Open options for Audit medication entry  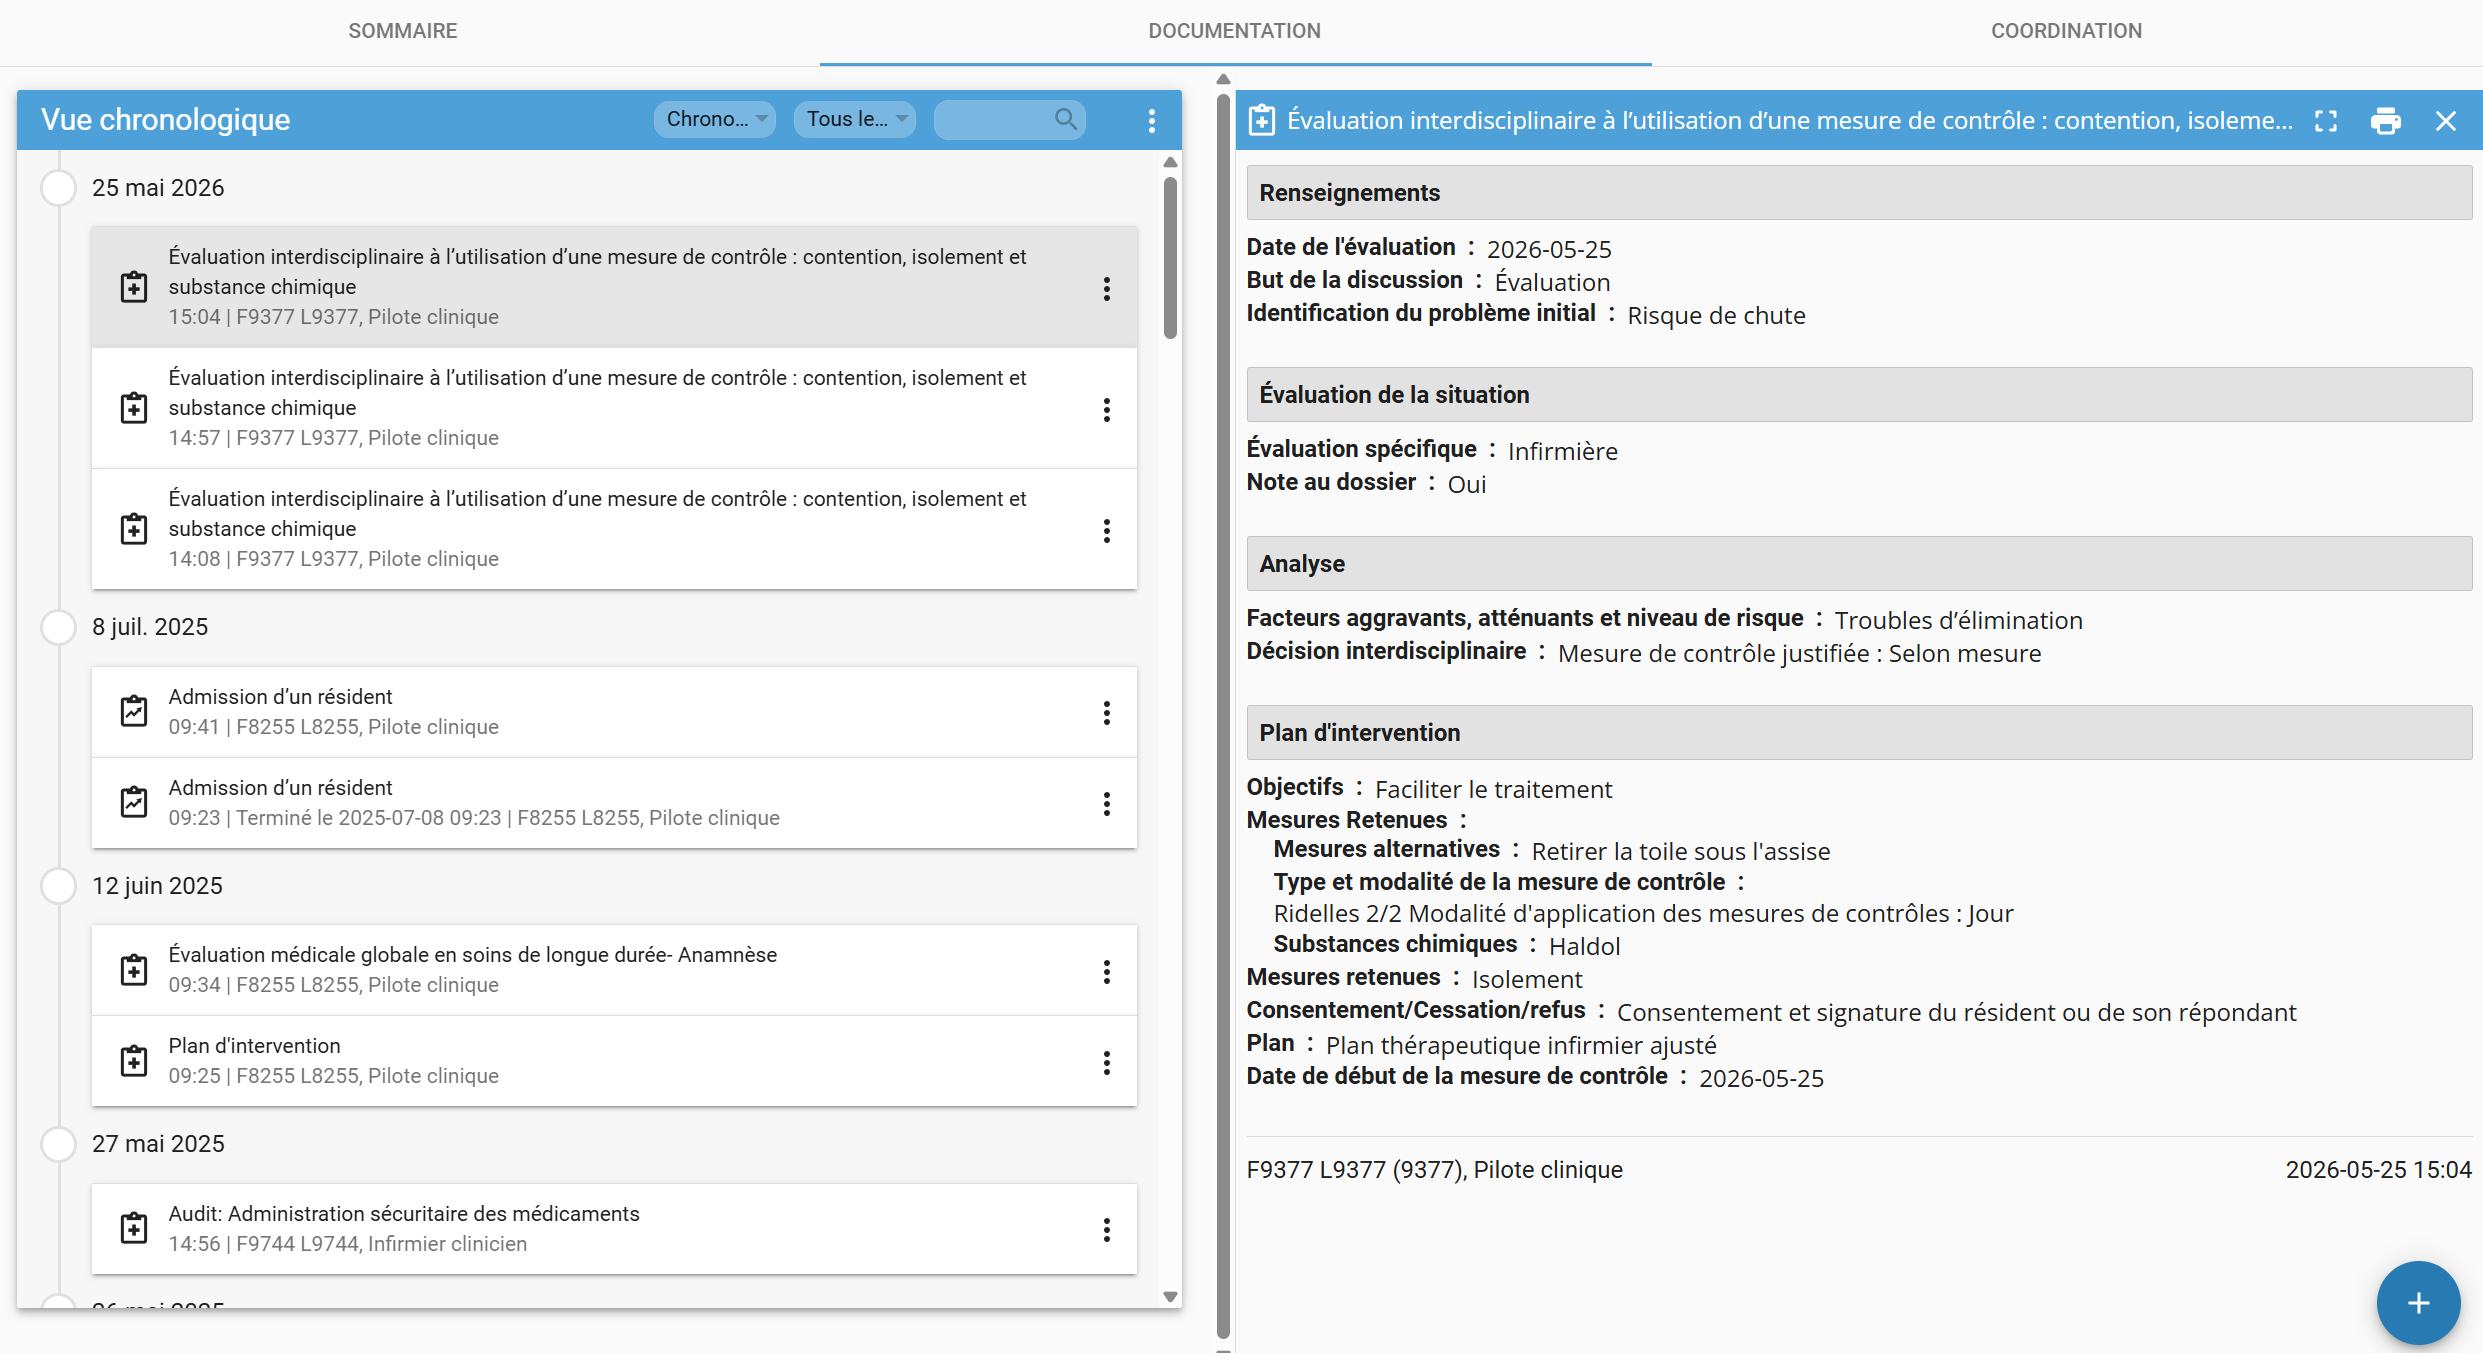(1106, 1229)
